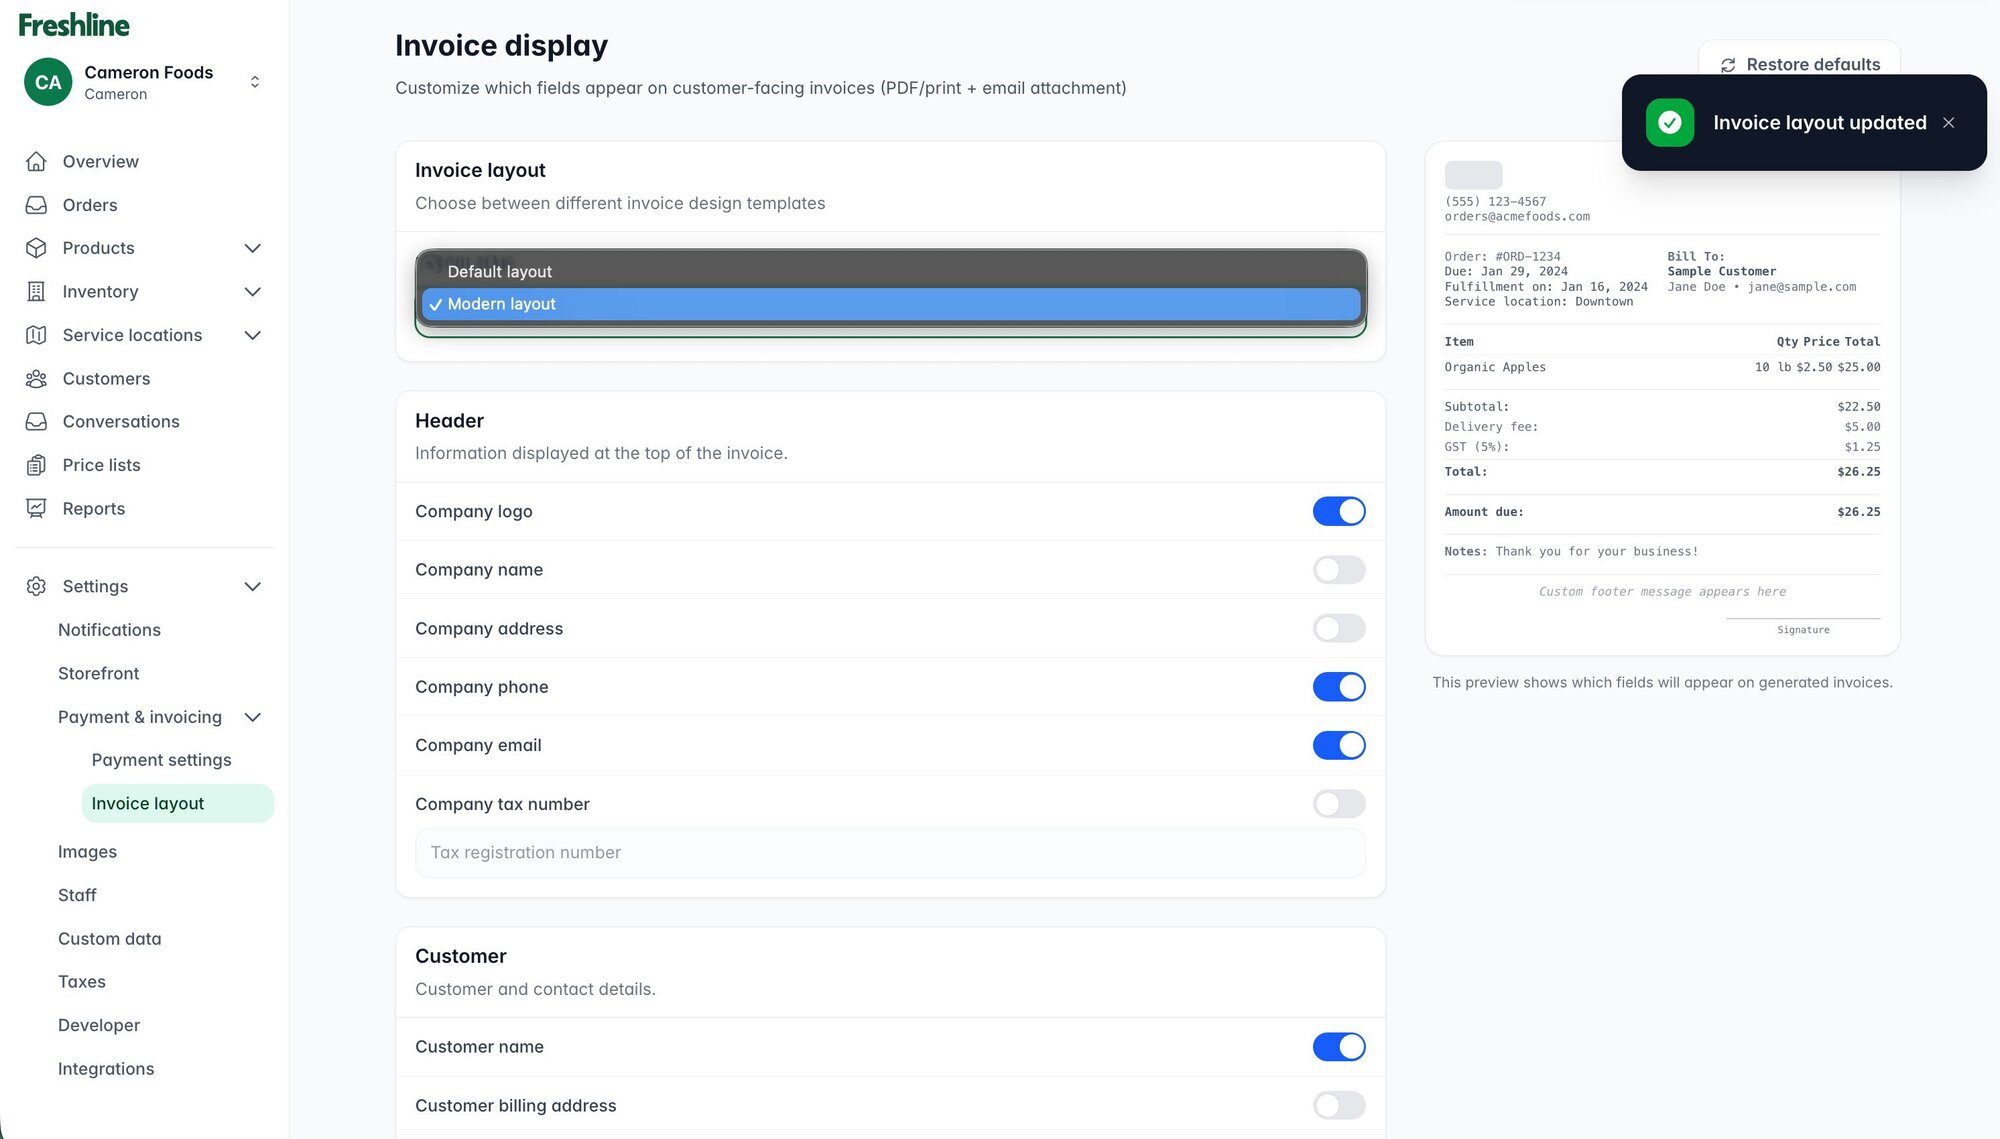Click the Products box icon
2000x1139 pixels.
point(36,248)
